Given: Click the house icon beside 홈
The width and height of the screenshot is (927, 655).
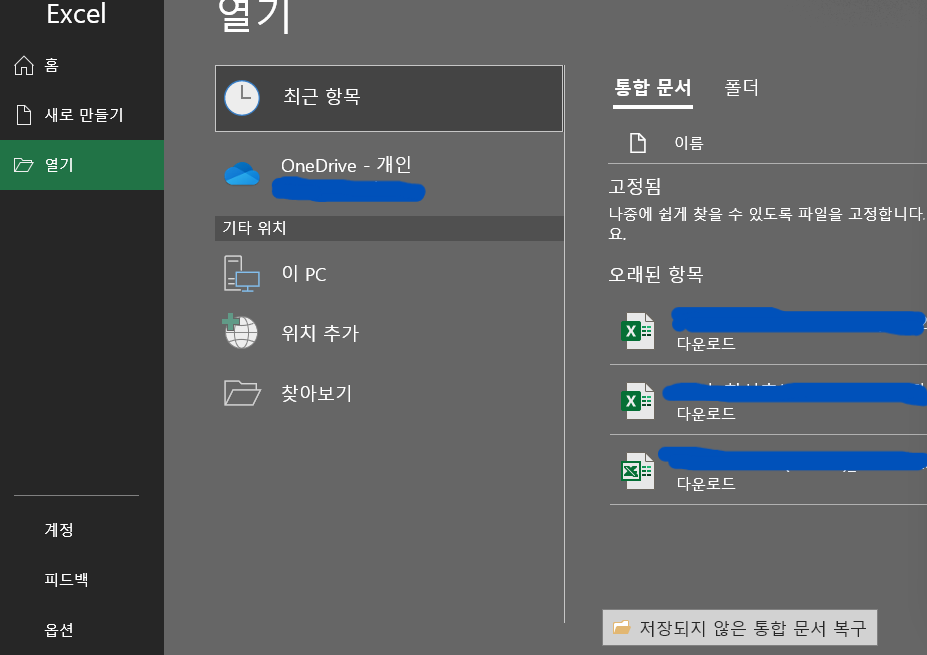Looking at the screenshot, I should 24,65.
